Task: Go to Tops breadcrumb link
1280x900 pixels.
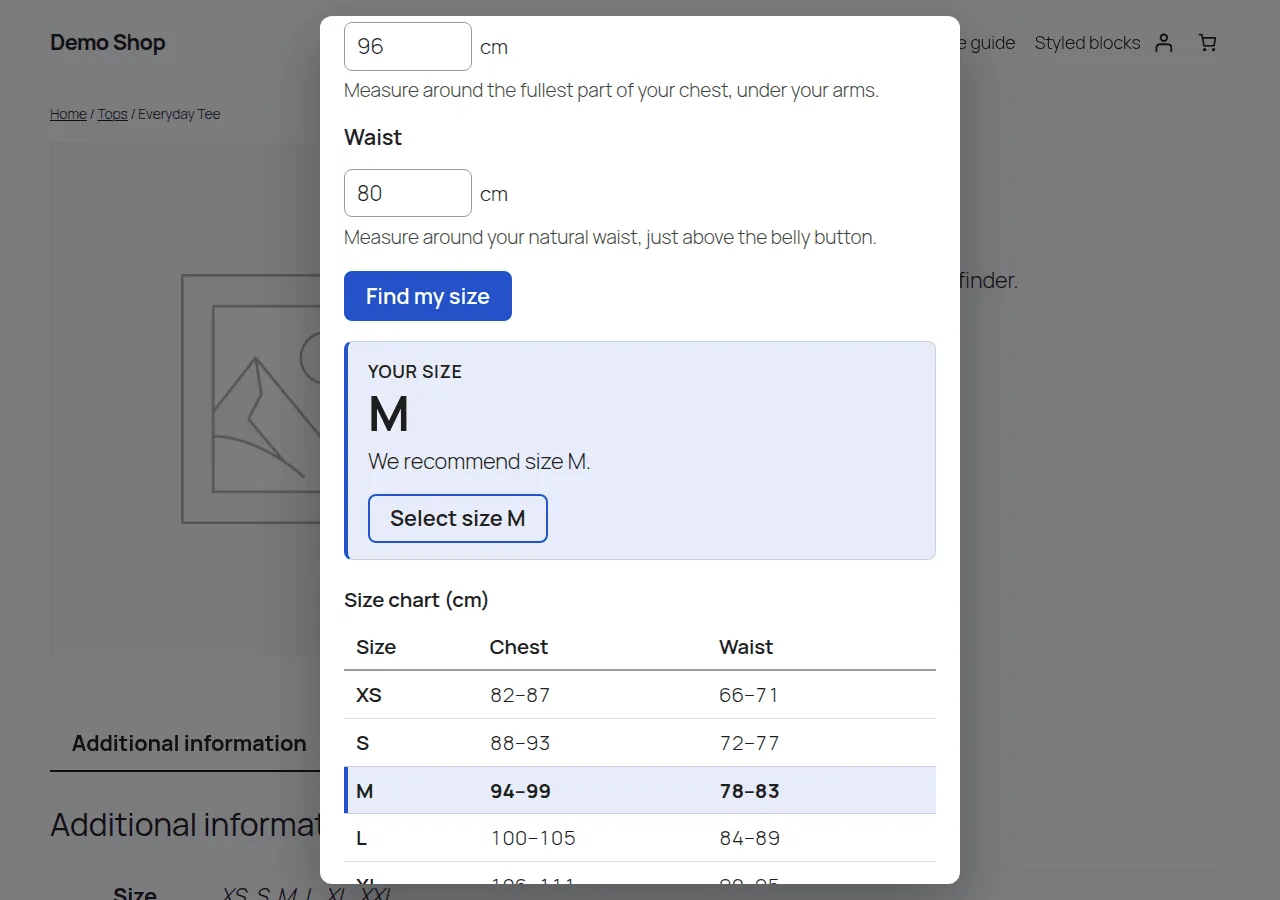Action: pyautogui.click(x=112, y=114)
